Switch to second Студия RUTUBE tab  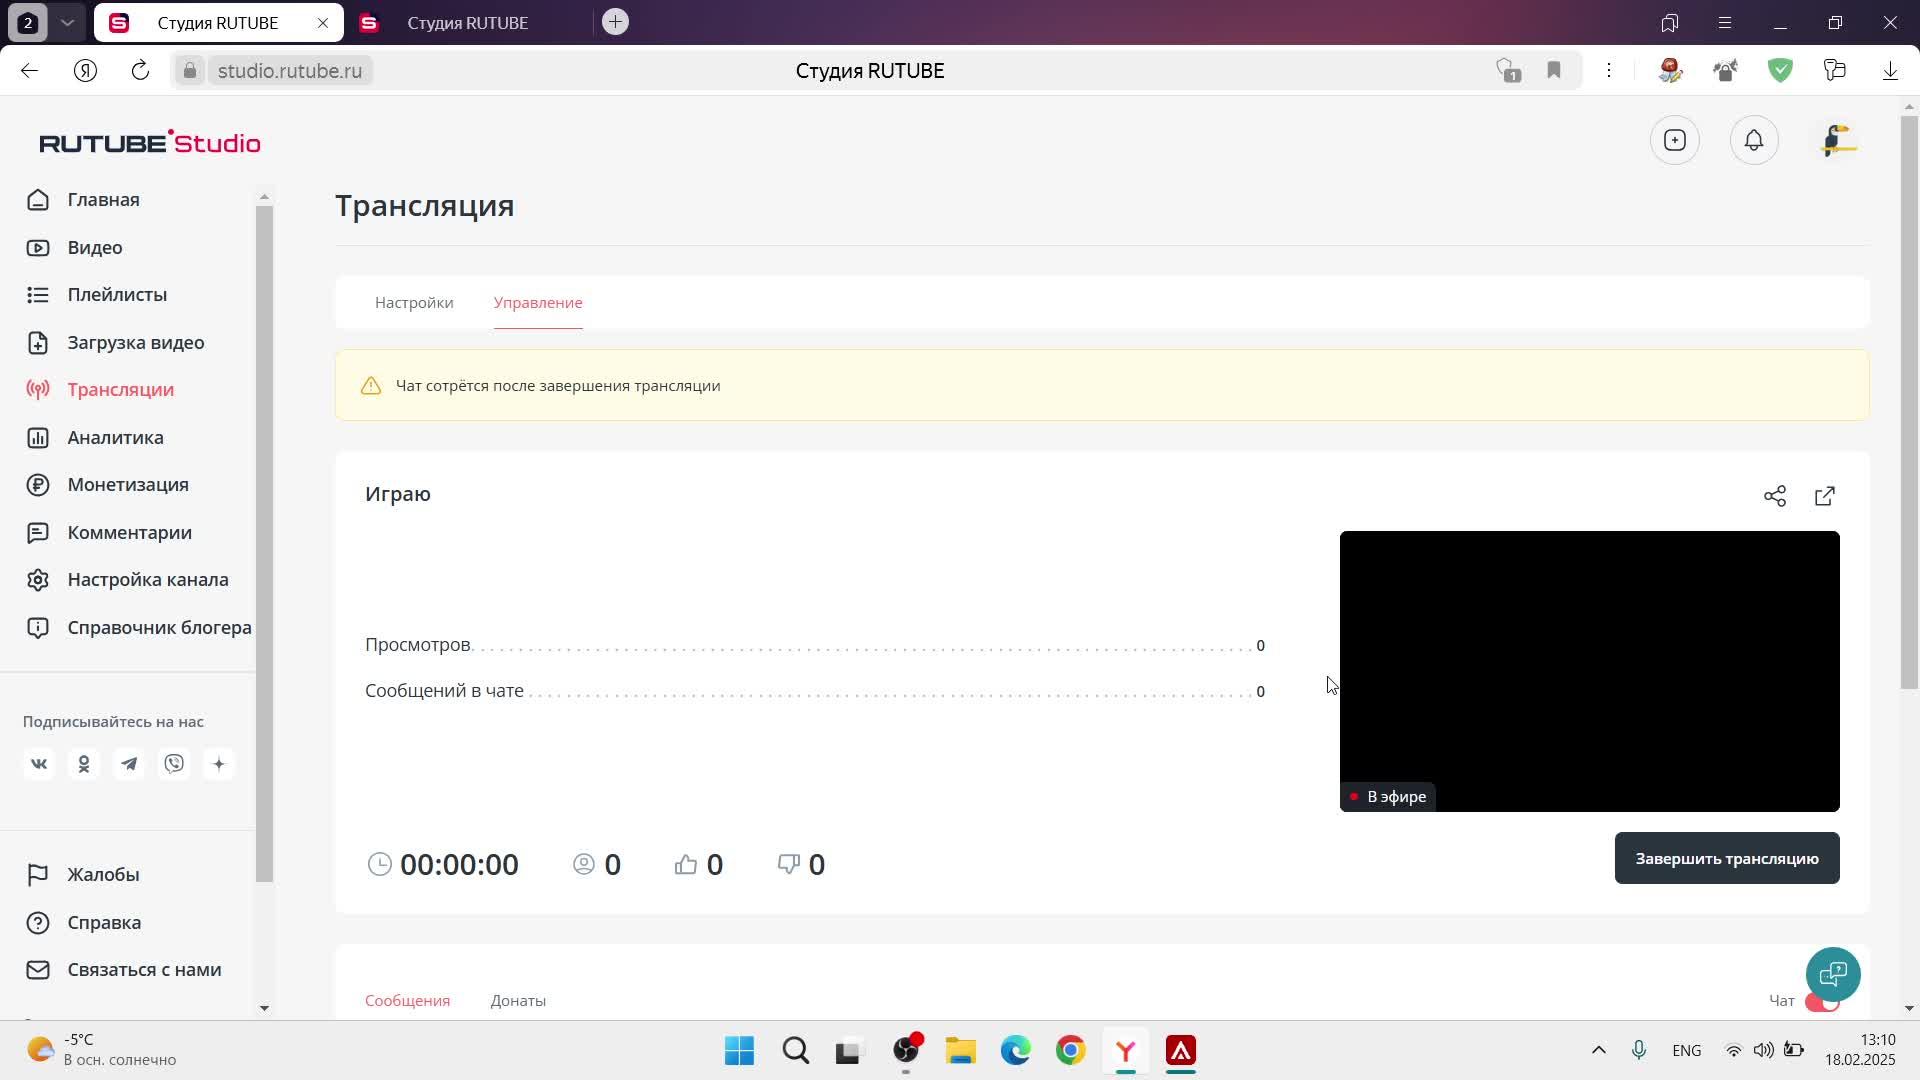tap(467, 23)
